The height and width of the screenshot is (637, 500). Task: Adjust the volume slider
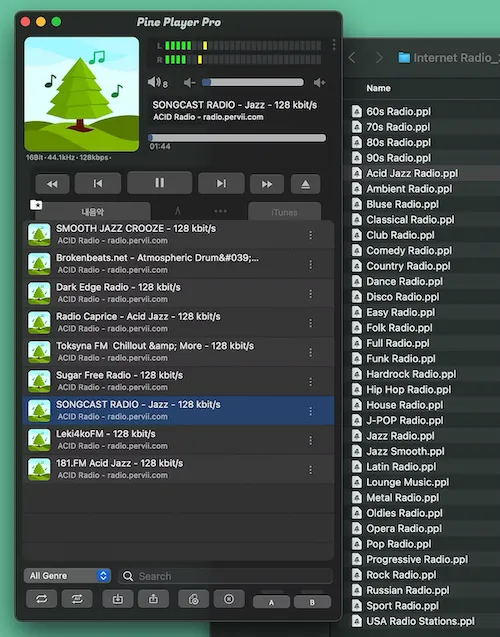point(253,82)
